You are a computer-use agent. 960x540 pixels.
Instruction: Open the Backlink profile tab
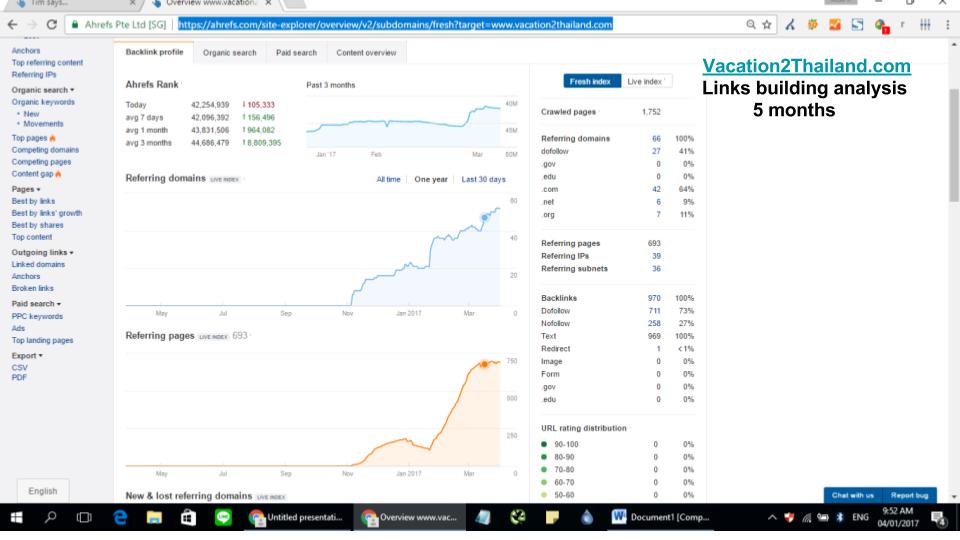click(x=154, y=52)
